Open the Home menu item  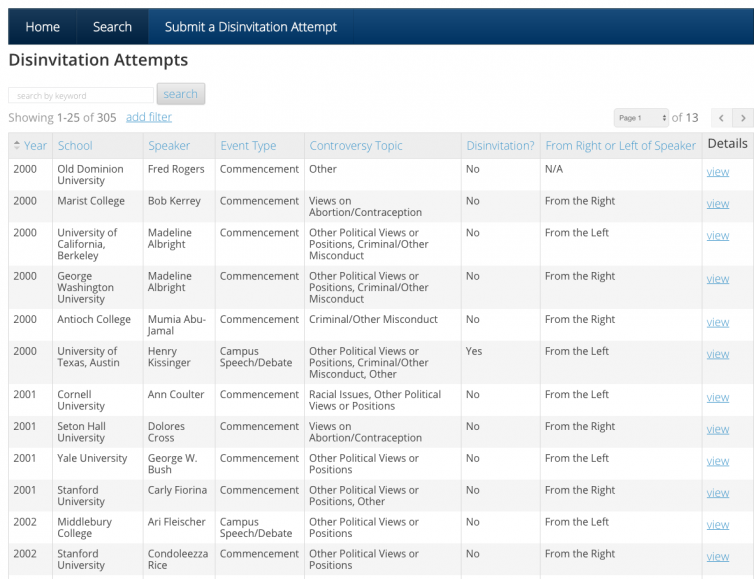click(x=42, y=27)
